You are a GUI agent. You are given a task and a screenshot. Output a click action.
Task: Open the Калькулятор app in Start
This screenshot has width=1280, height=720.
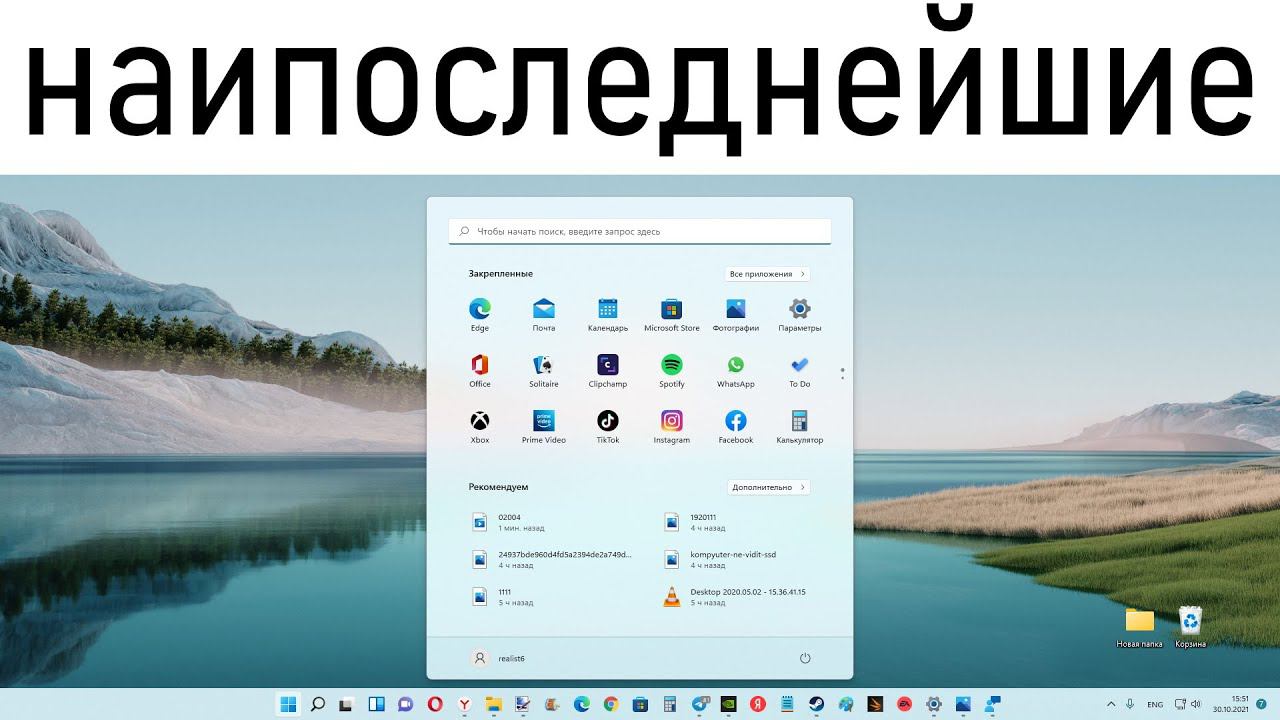pyautogui.click(x=800, y=426)
